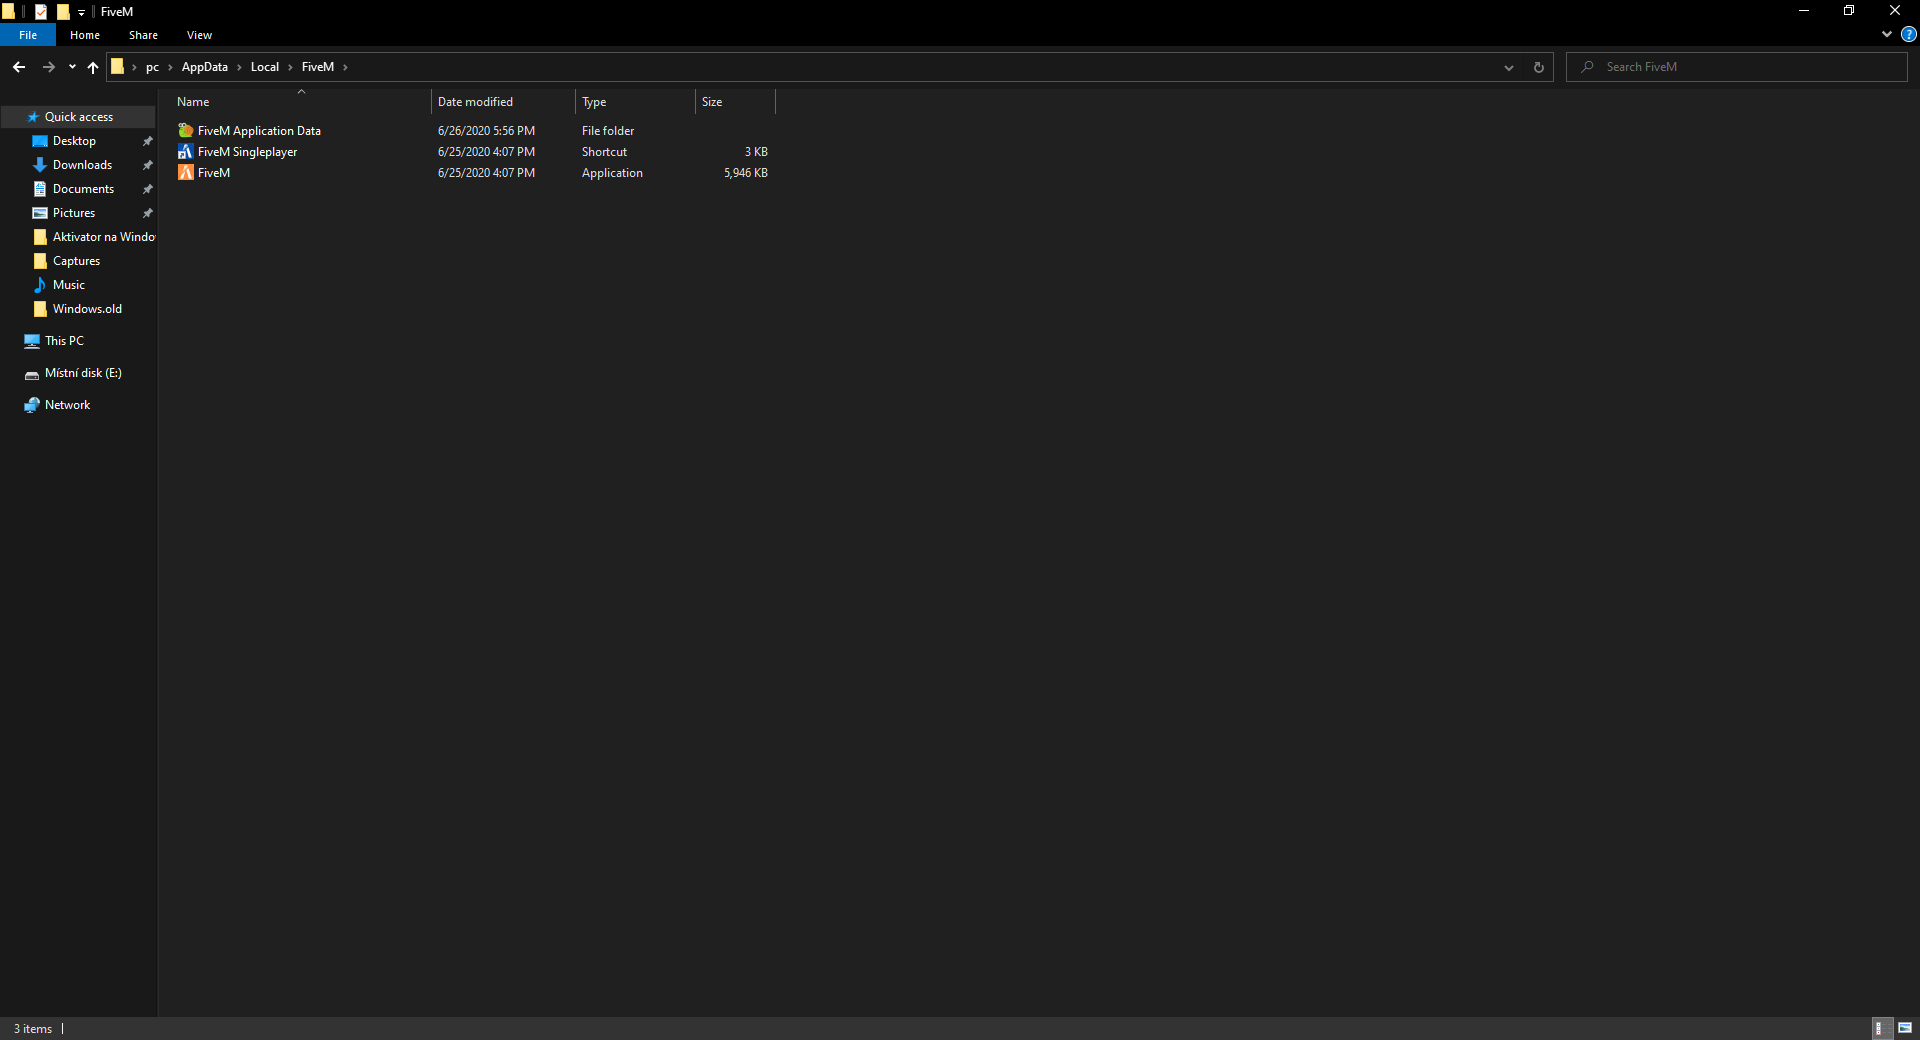Open the File menu
1920x1040 pixels.
[x=28, y=35]
